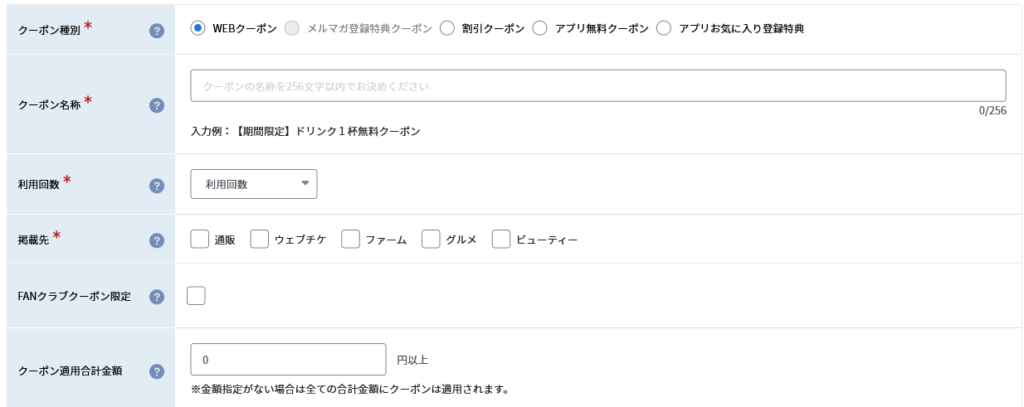The height and width of the screenshot is (407, 1024).
Task: Enable FANクラブクーポン限定 checkbox
Action: (196, 295)
